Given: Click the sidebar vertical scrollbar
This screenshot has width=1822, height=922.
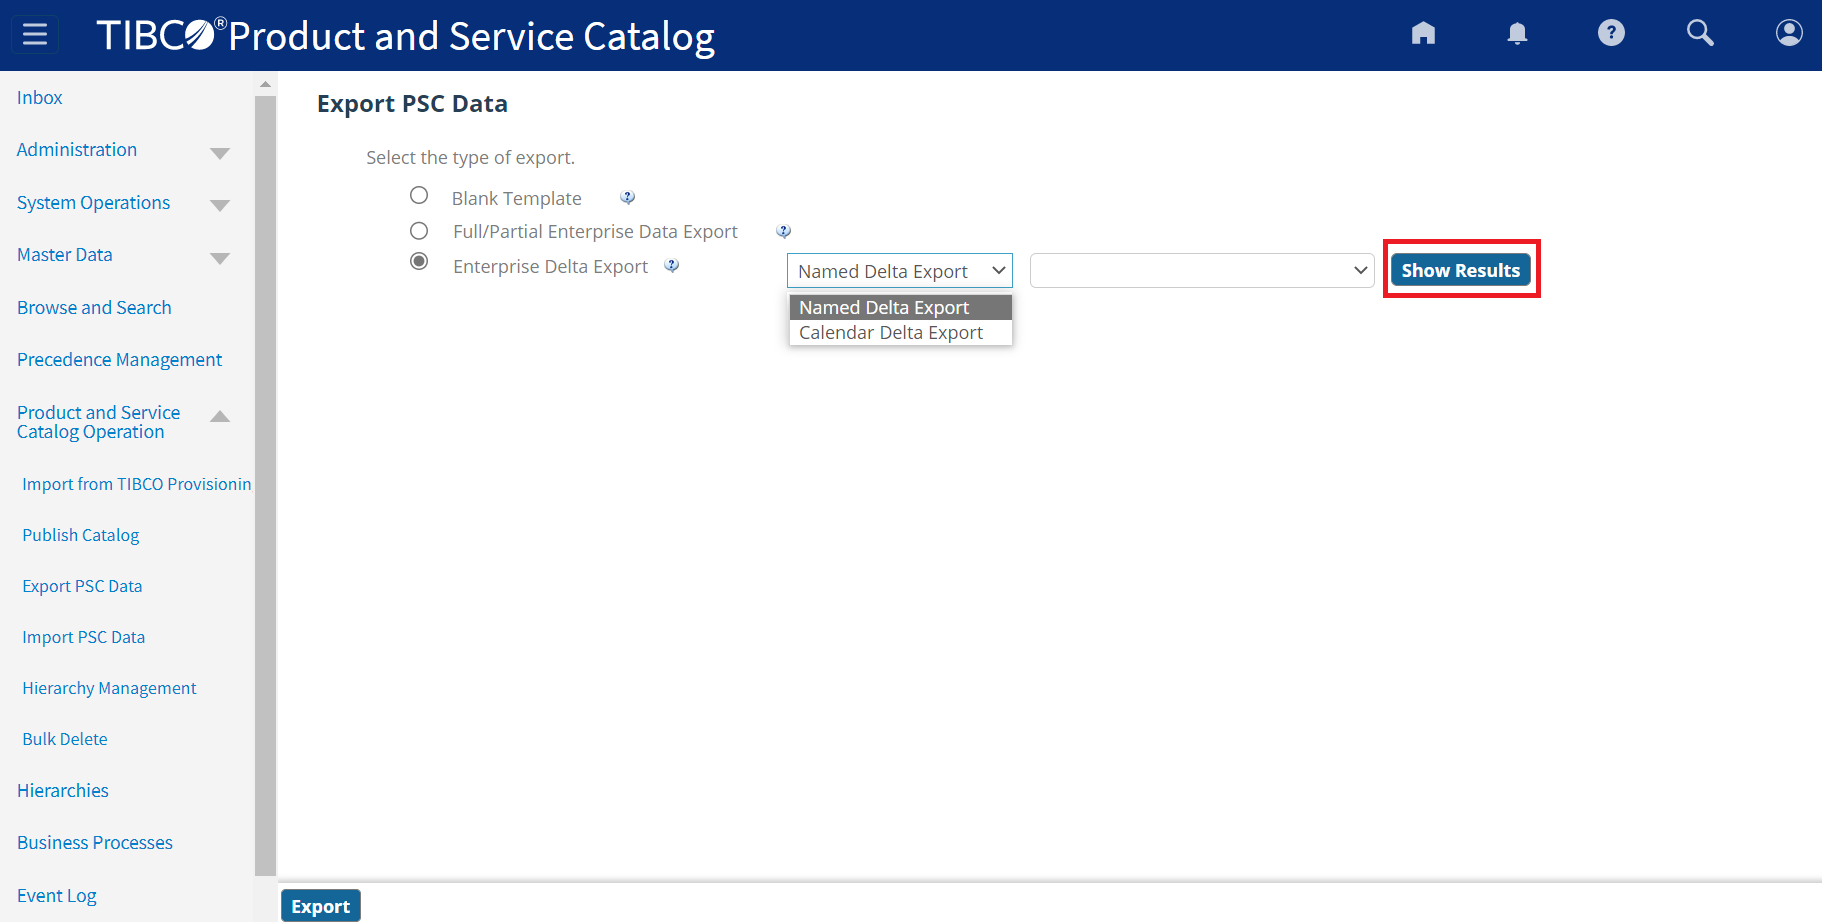Looking at the screenshot, I should (x=265, y=480).
